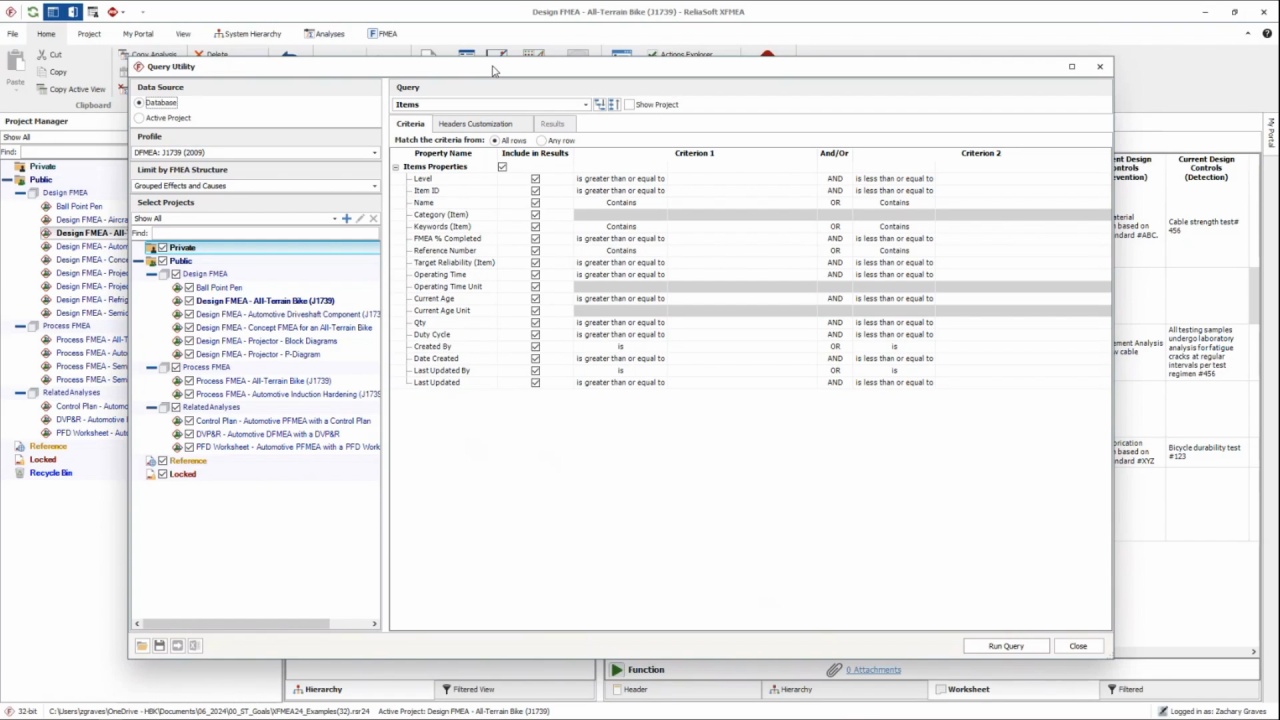Uncheck the Items Properties include checkbox
The width and height of the screenshot is (1280, 720).
click(502, 167)
